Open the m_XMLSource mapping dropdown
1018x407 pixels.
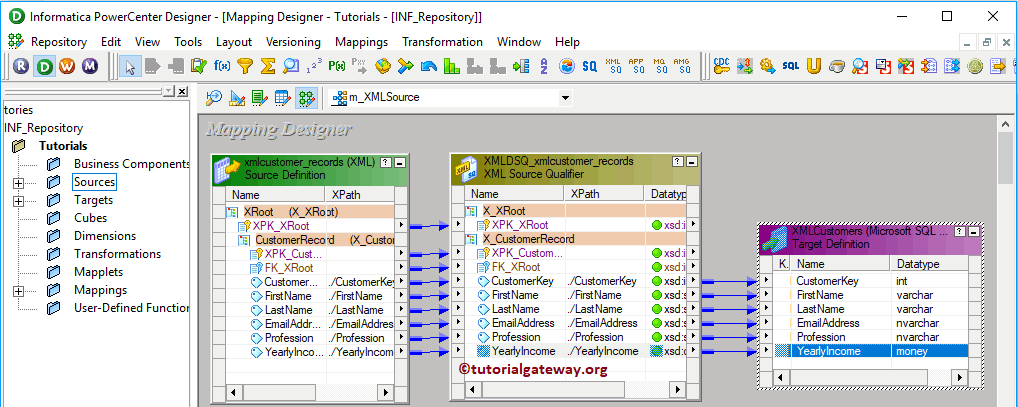(565, 98)
